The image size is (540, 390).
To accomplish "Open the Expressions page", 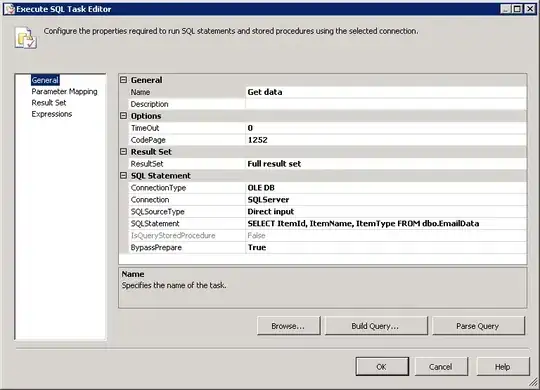I will pyautogui.click(x=52, y=114).
